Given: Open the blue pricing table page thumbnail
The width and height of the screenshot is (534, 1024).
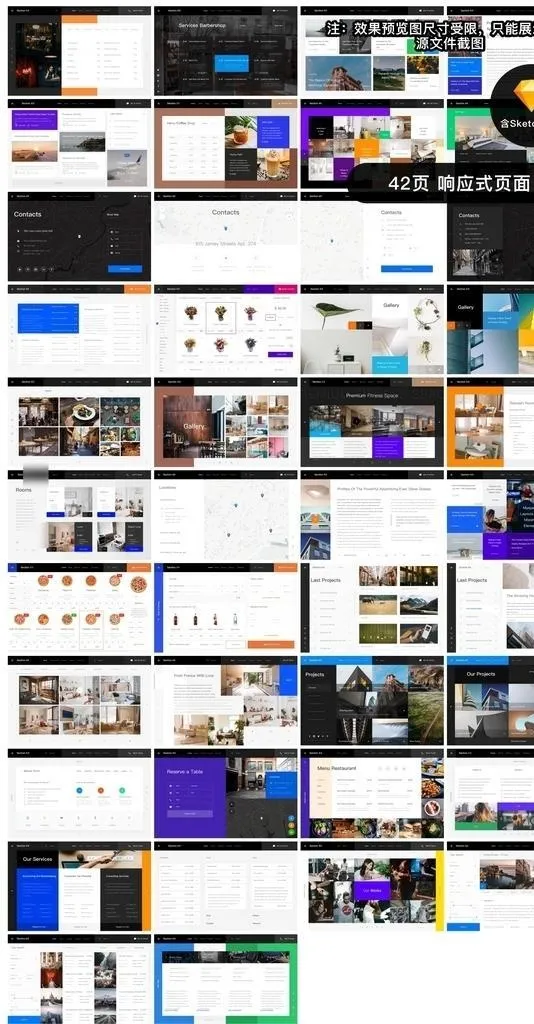Looking at the screenshot, I should (x=79, y=329).
